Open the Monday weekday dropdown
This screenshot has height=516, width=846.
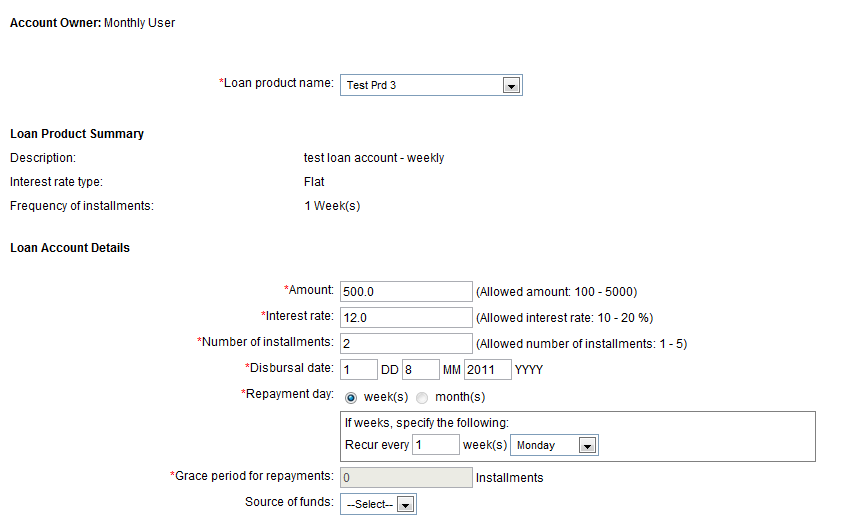[x=553, y=445]
